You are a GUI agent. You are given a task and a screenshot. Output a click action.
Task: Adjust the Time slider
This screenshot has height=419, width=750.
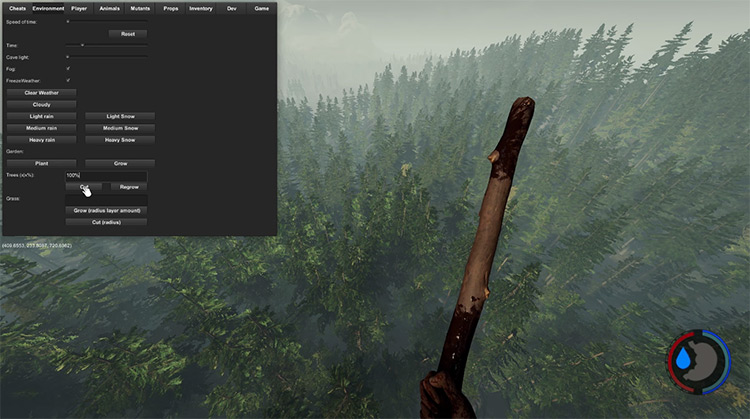106,45
